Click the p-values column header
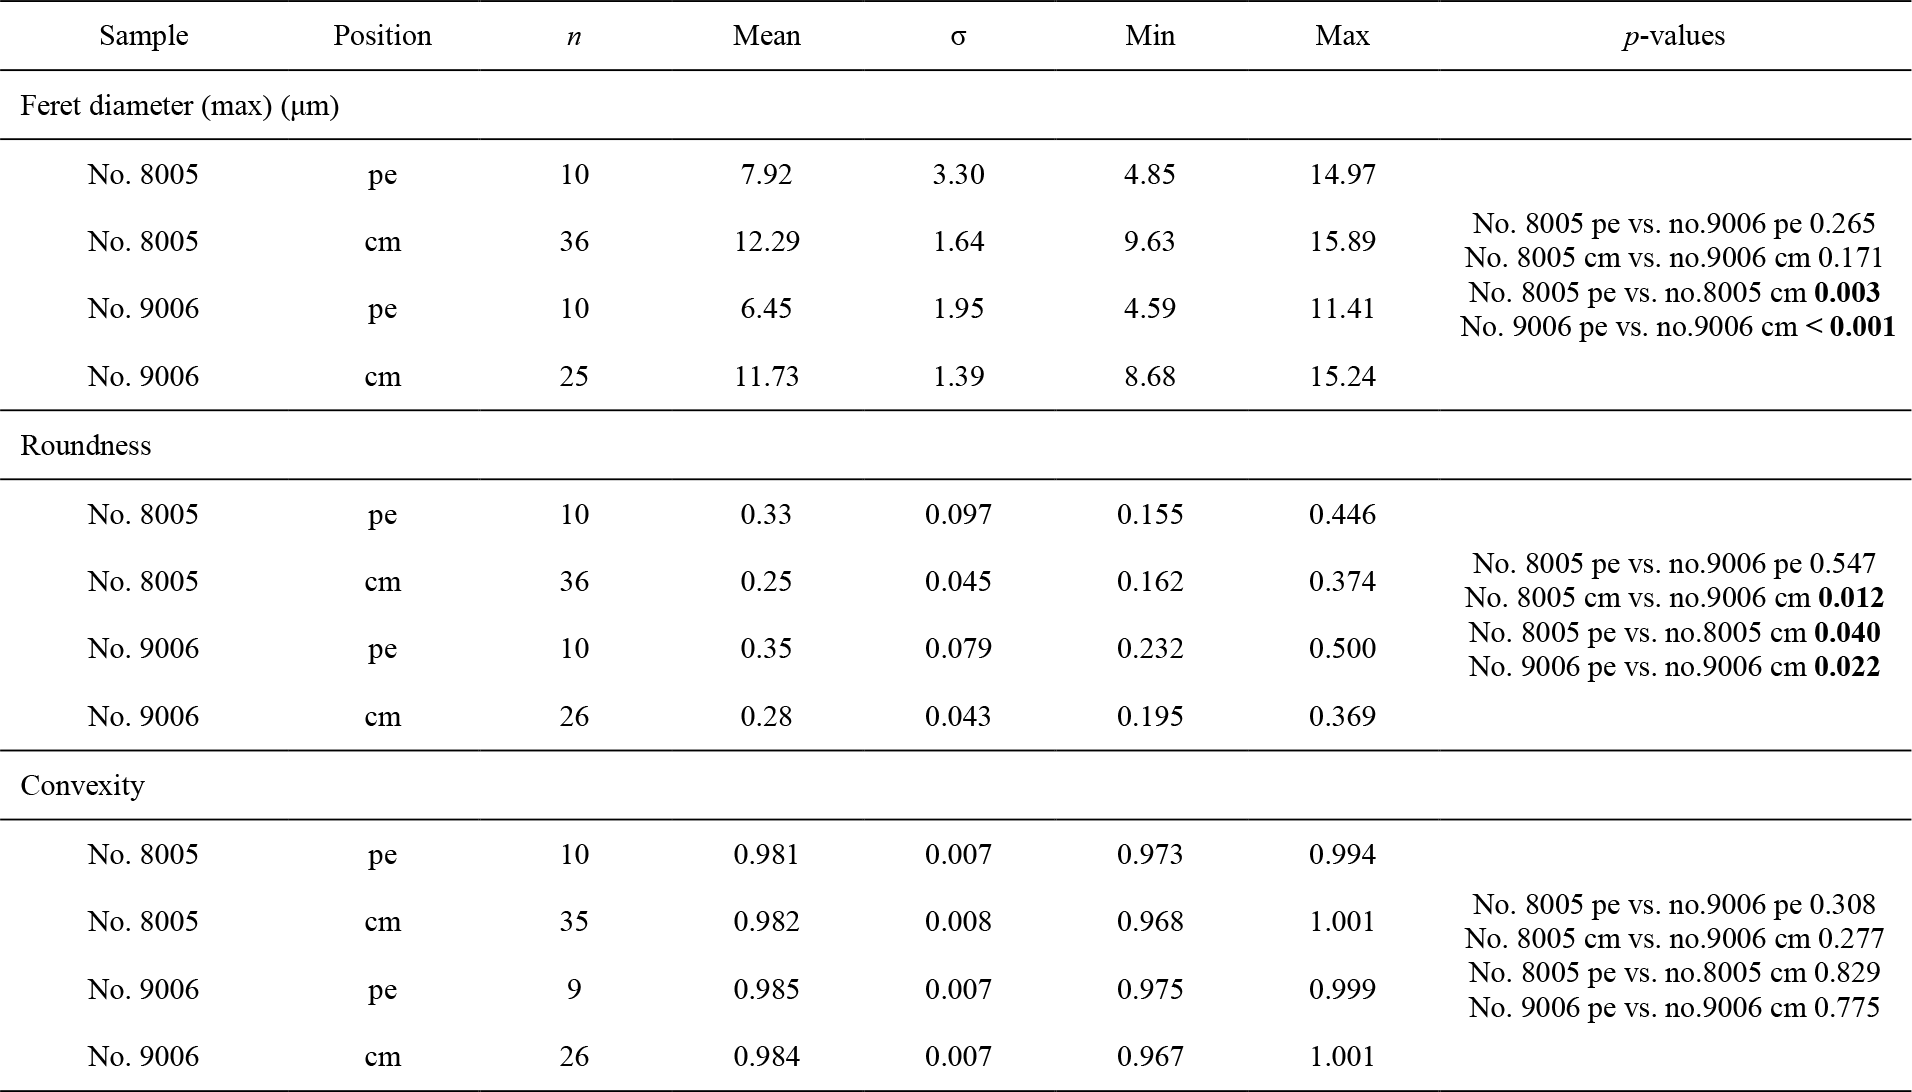The height and width of the screenshot is (1092, 1912). [x=1674, y=36]
